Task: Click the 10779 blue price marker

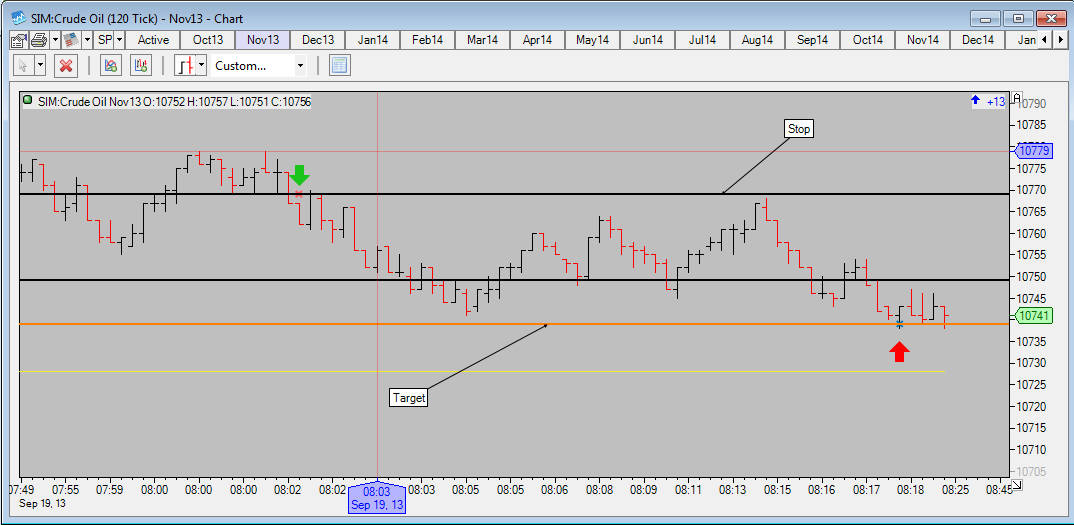Action: [1032, 151]
